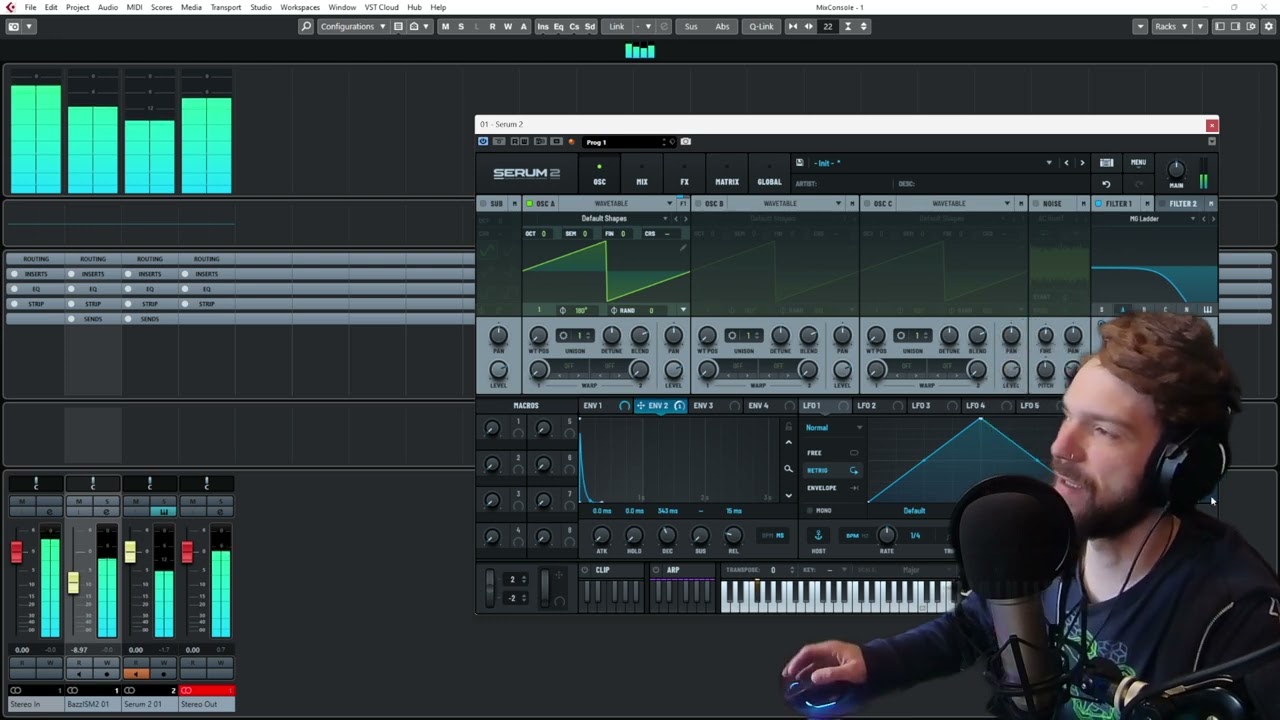Click the filter keyboard-track icon under Filter graph
1280x720 pixels.
[x=1207, y=310]
